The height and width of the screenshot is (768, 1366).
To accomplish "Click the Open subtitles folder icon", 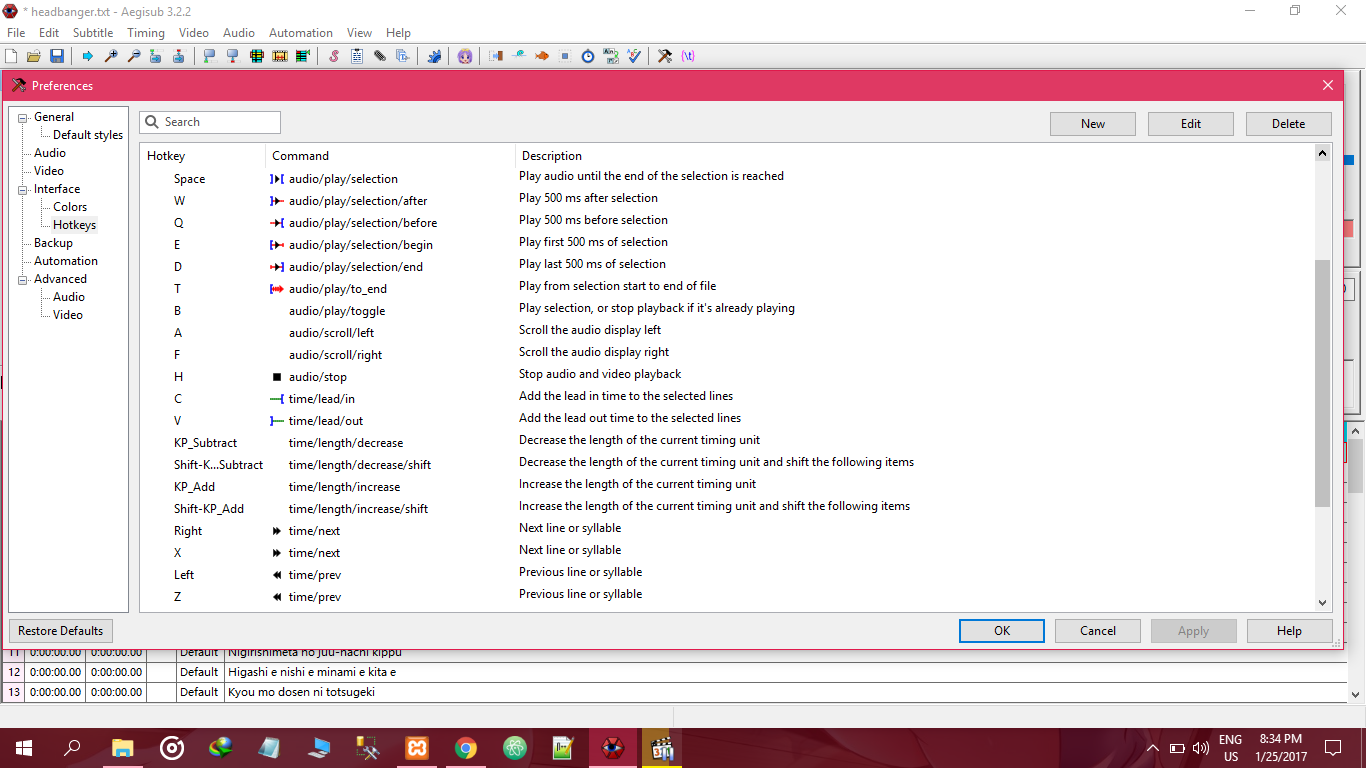I will coord(34,56).
